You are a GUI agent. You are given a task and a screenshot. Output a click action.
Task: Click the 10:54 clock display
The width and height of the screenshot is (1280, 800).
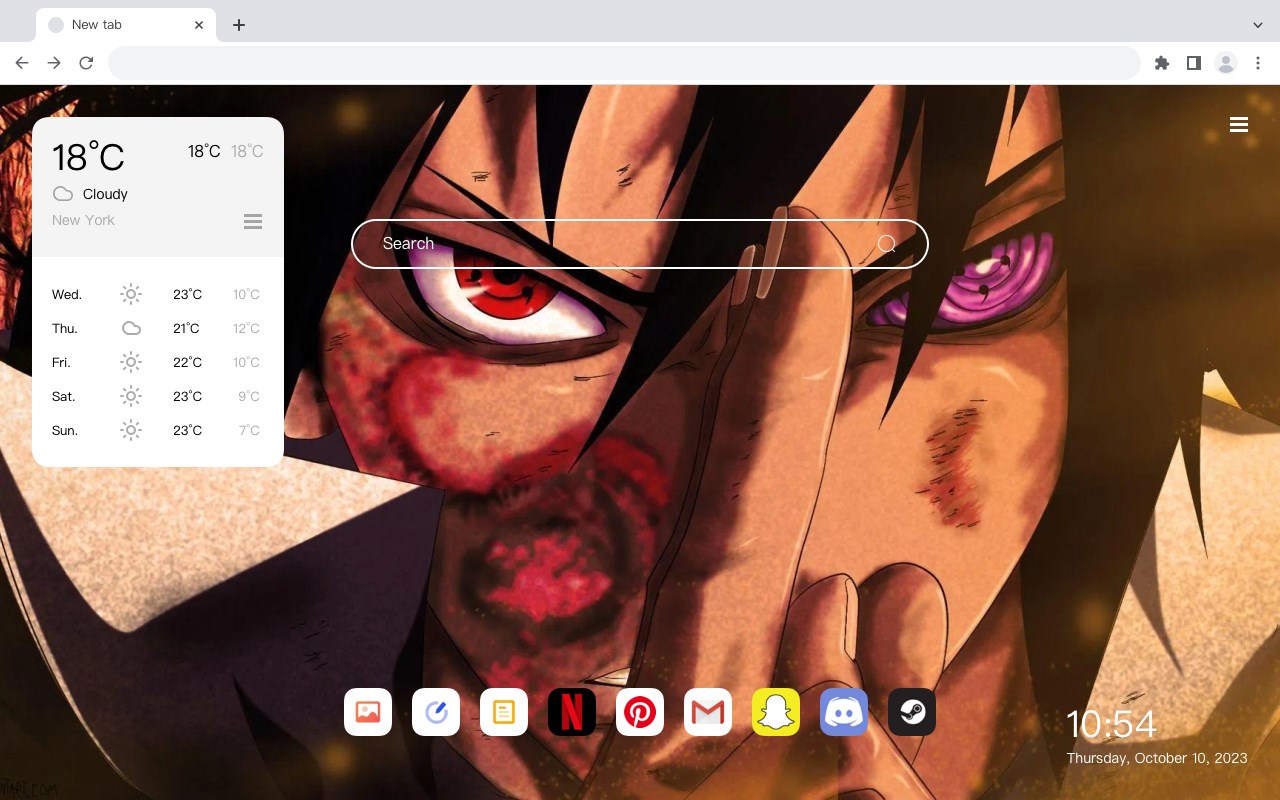point(1111,724)
